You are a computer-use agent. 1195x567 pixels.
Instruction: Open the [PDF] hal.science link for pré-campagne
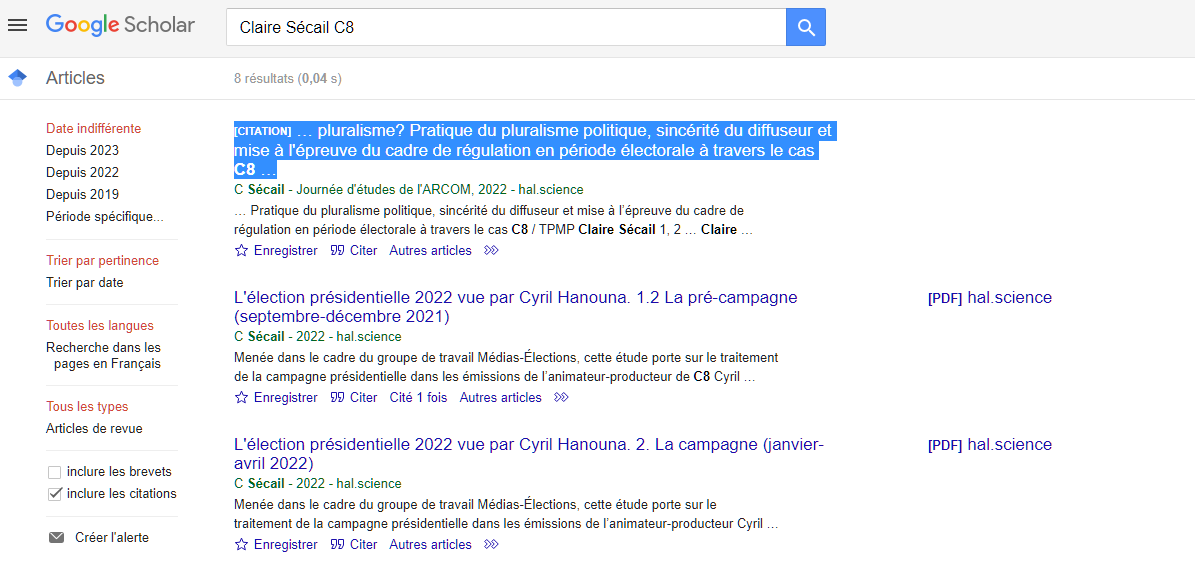coord(990,298)
